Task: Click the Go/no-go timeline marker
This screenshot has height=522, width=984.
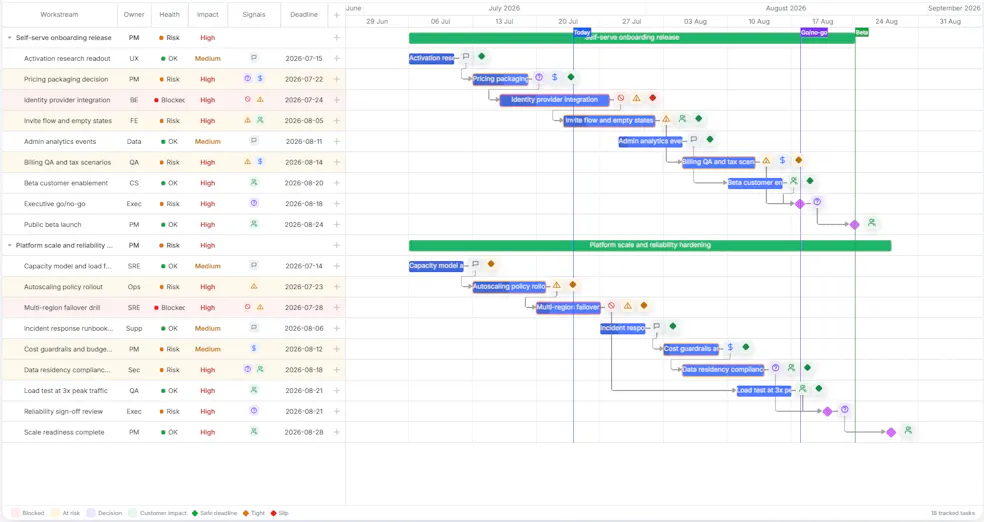Action: 814,32
